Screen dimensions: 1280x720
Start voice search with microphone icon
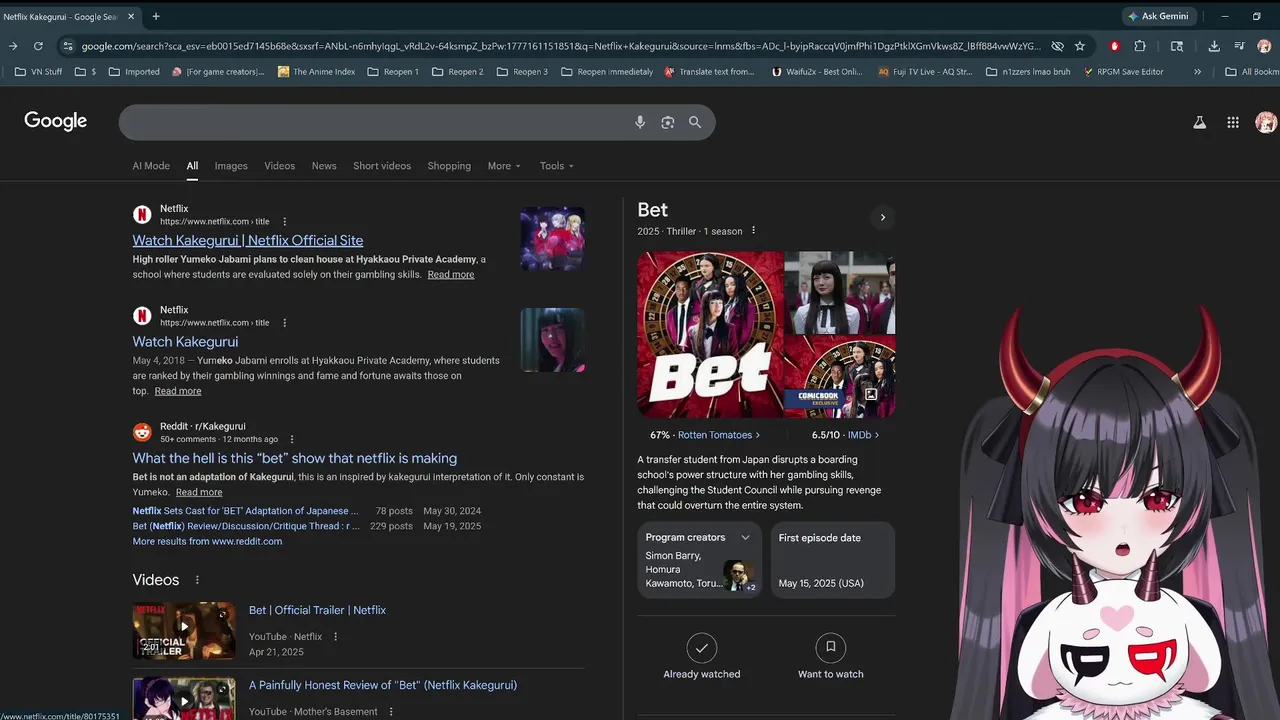(640, 122)
